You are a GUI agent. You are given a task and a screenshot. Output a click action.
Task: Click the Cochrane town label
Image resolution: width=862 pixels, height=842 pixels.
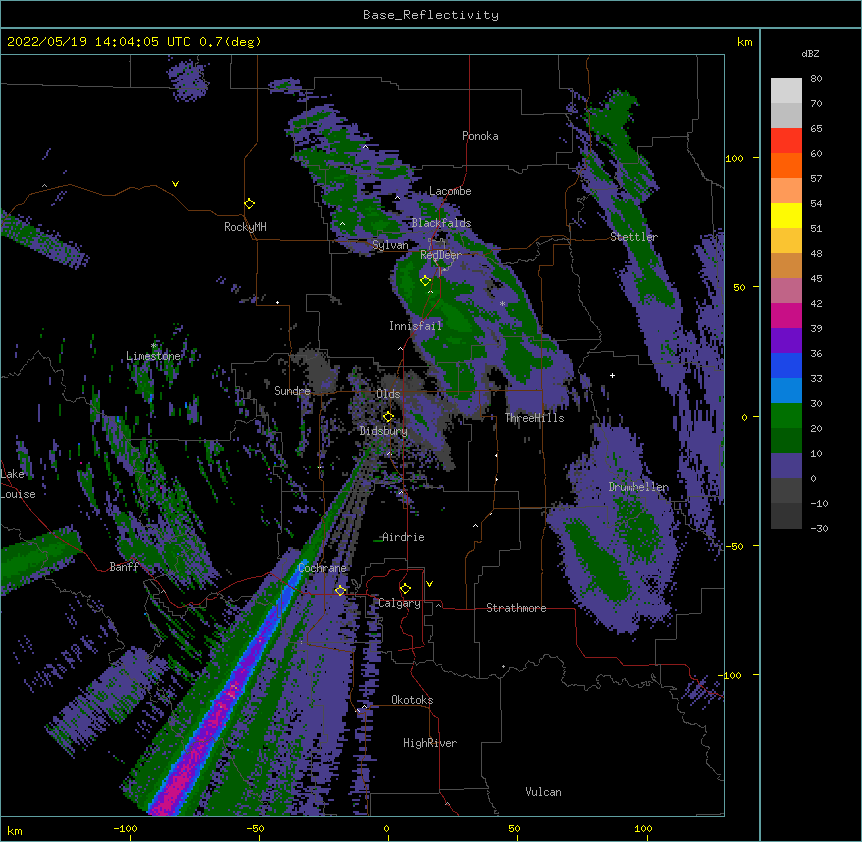point(322,568)
